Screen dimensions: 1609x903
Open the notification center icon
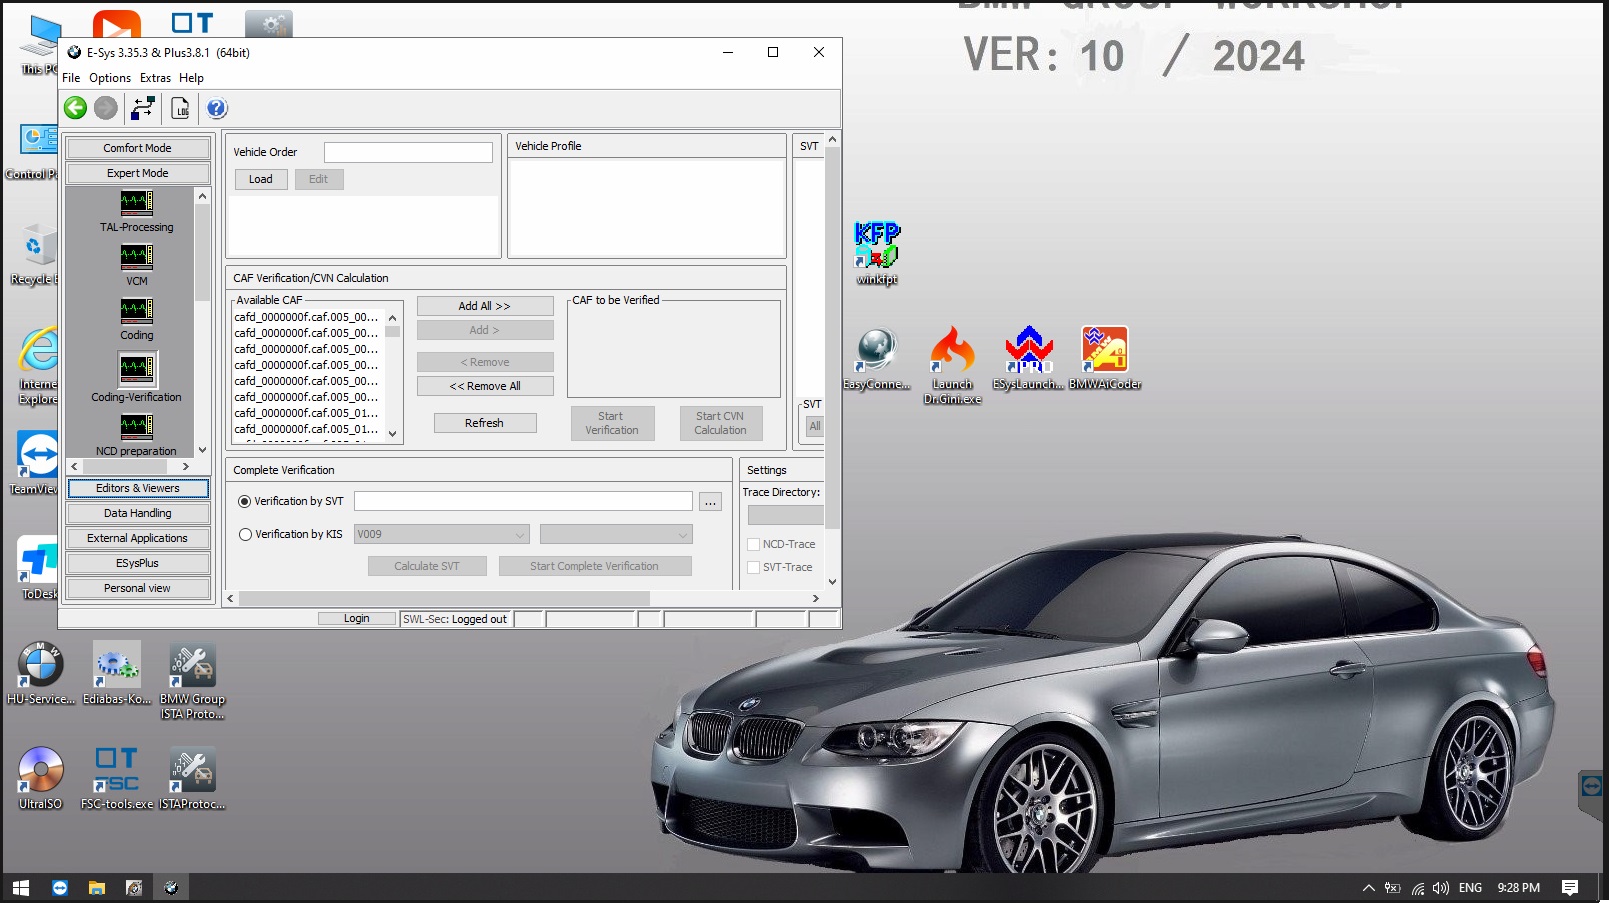click(1570, 888)
